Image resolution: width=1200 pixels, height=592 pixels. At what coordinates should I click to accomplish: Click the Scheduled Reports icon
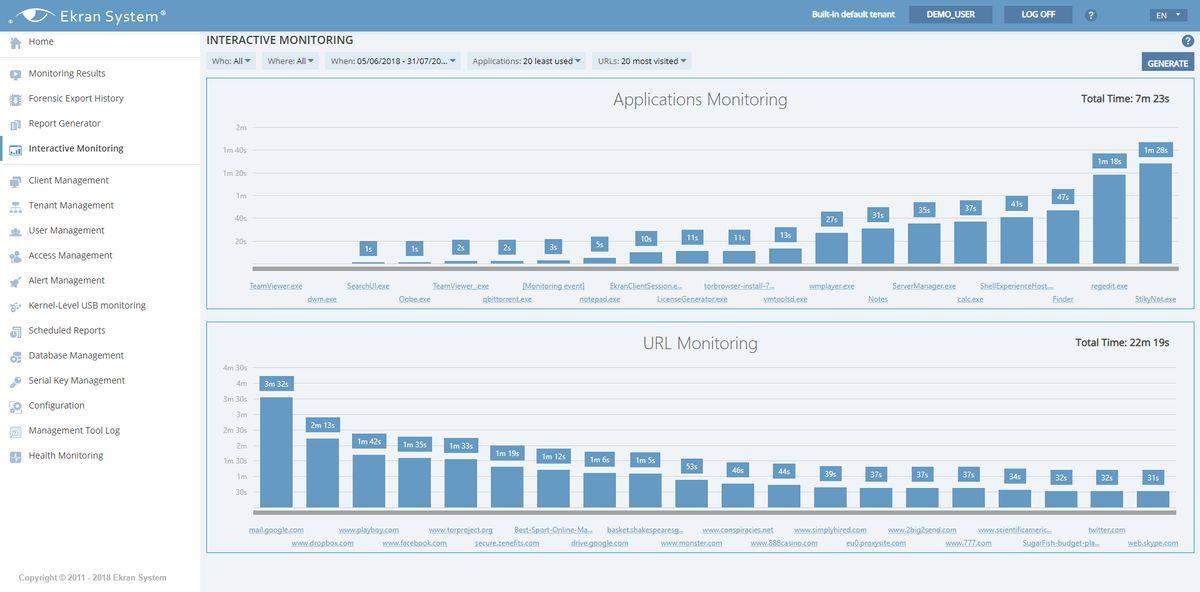[15, 331]
